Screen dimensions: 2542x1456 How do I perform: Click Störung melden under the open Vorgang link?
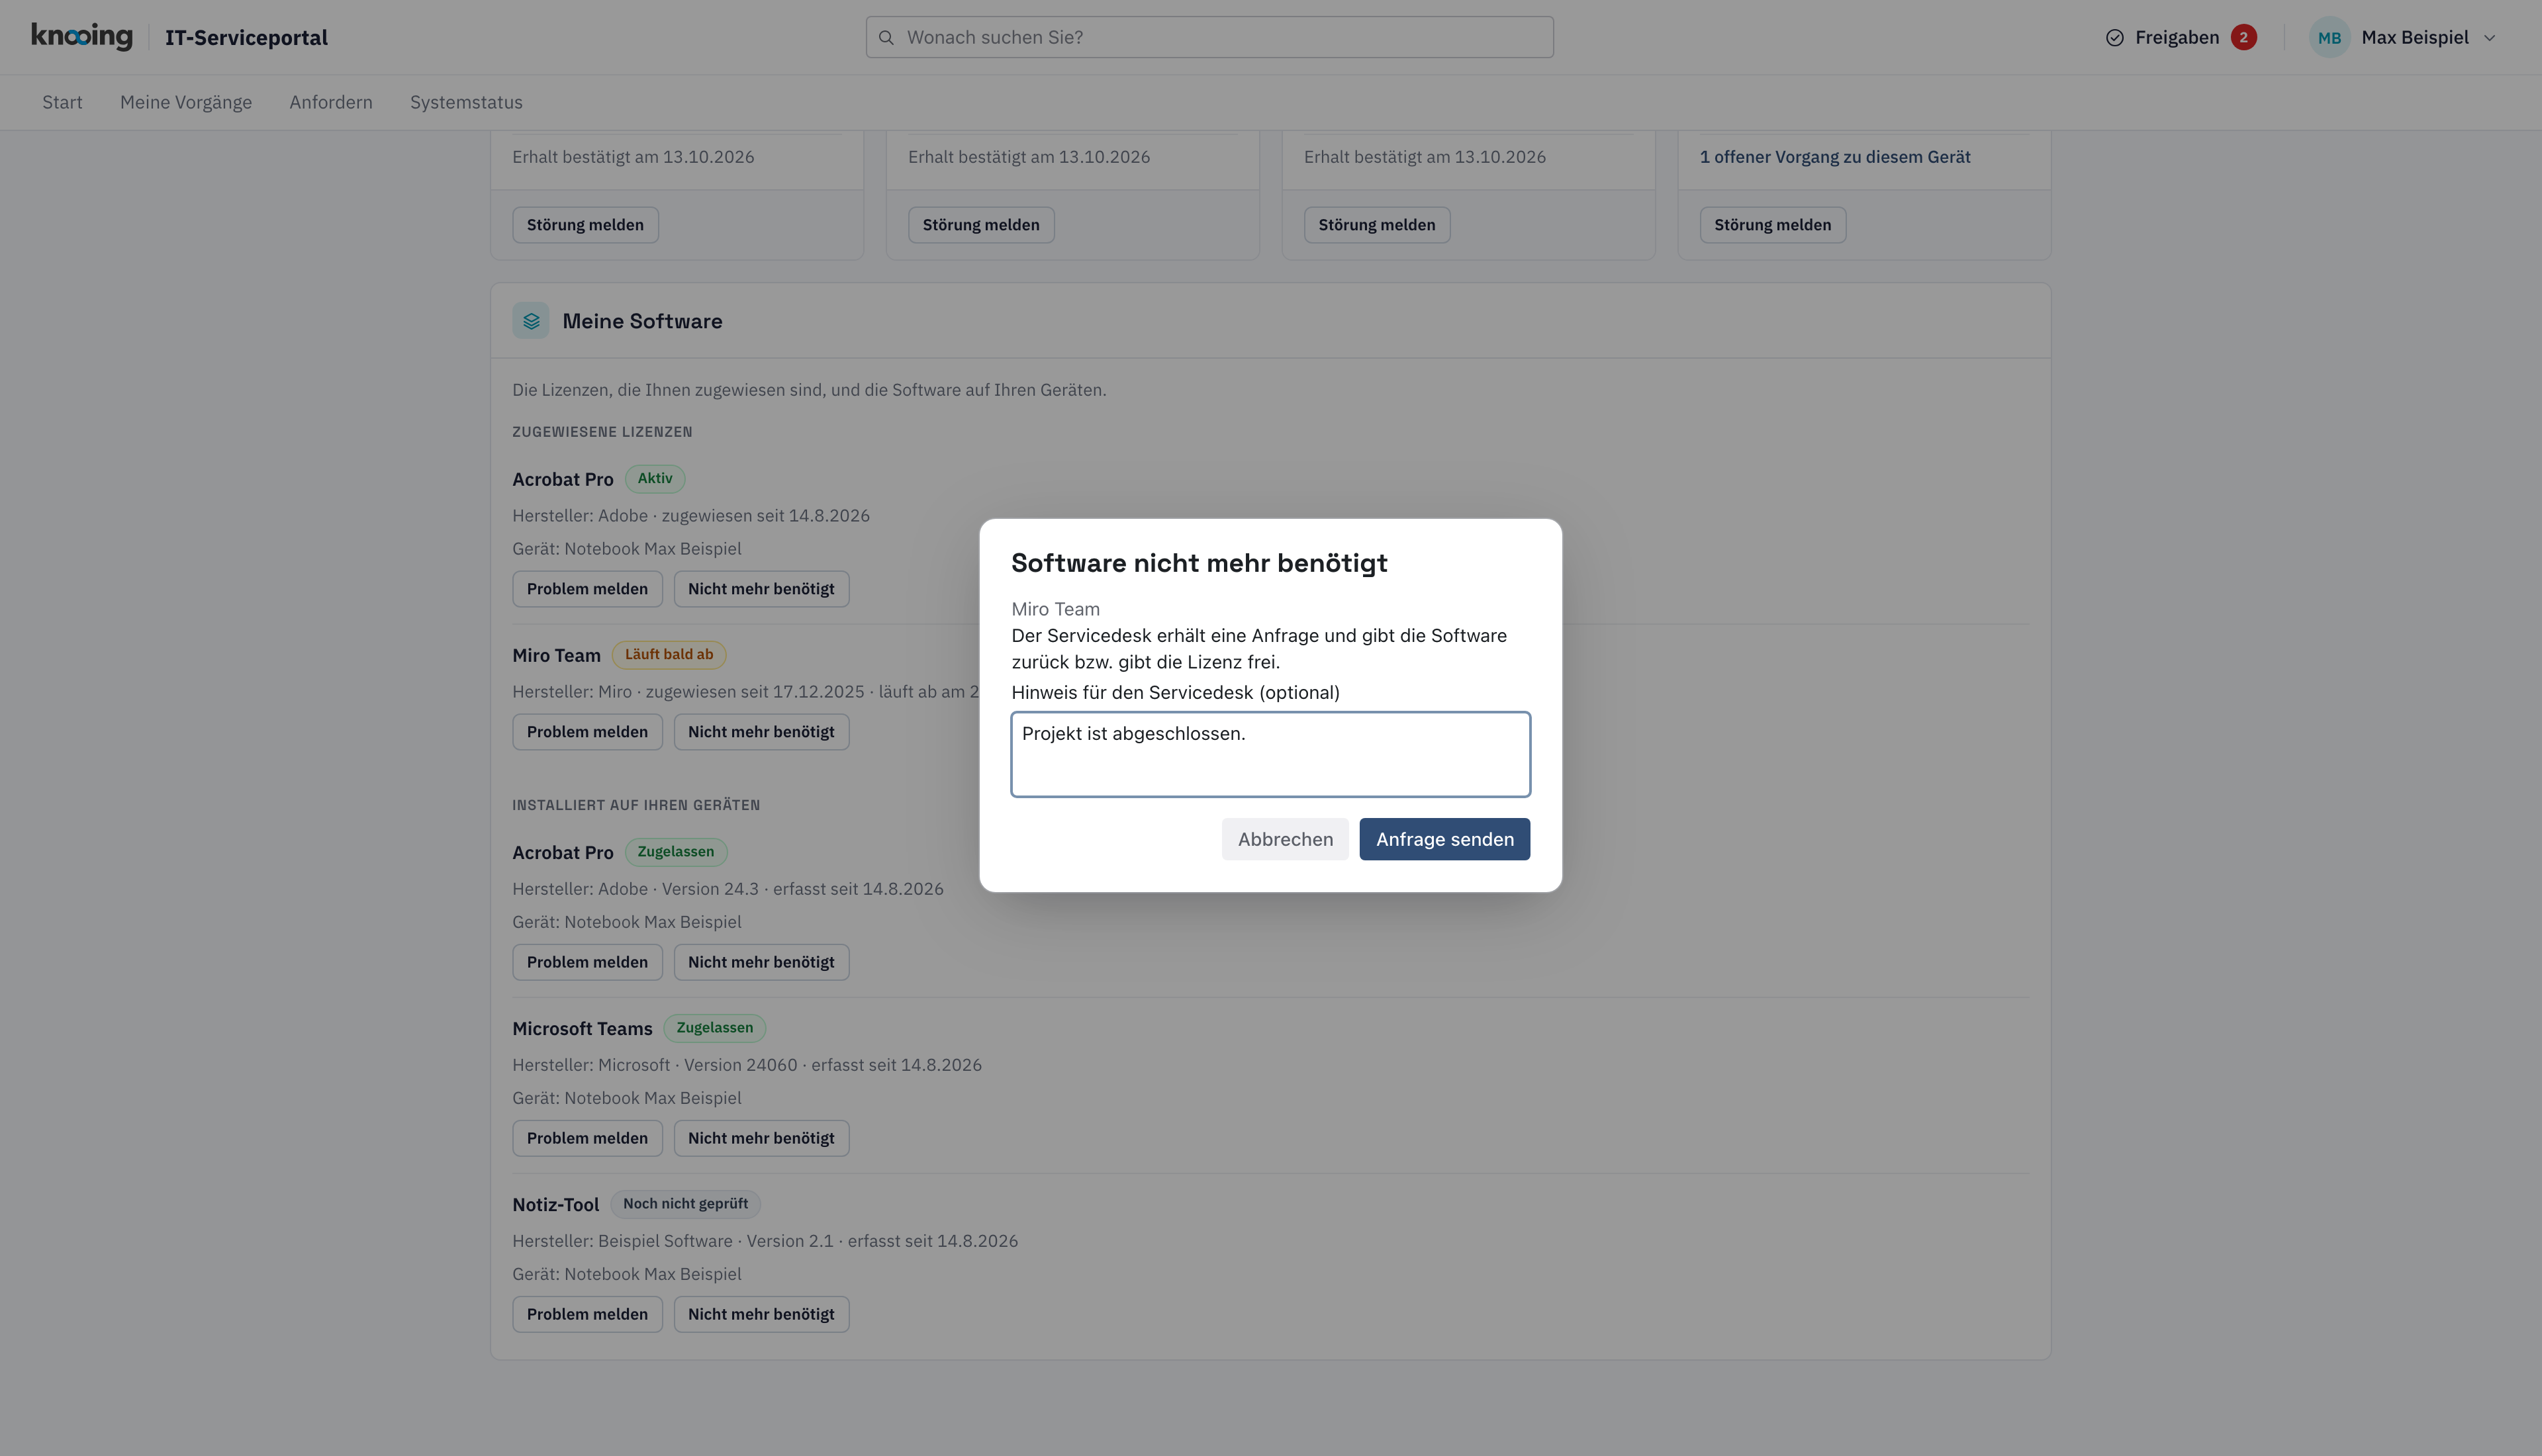1772,225
